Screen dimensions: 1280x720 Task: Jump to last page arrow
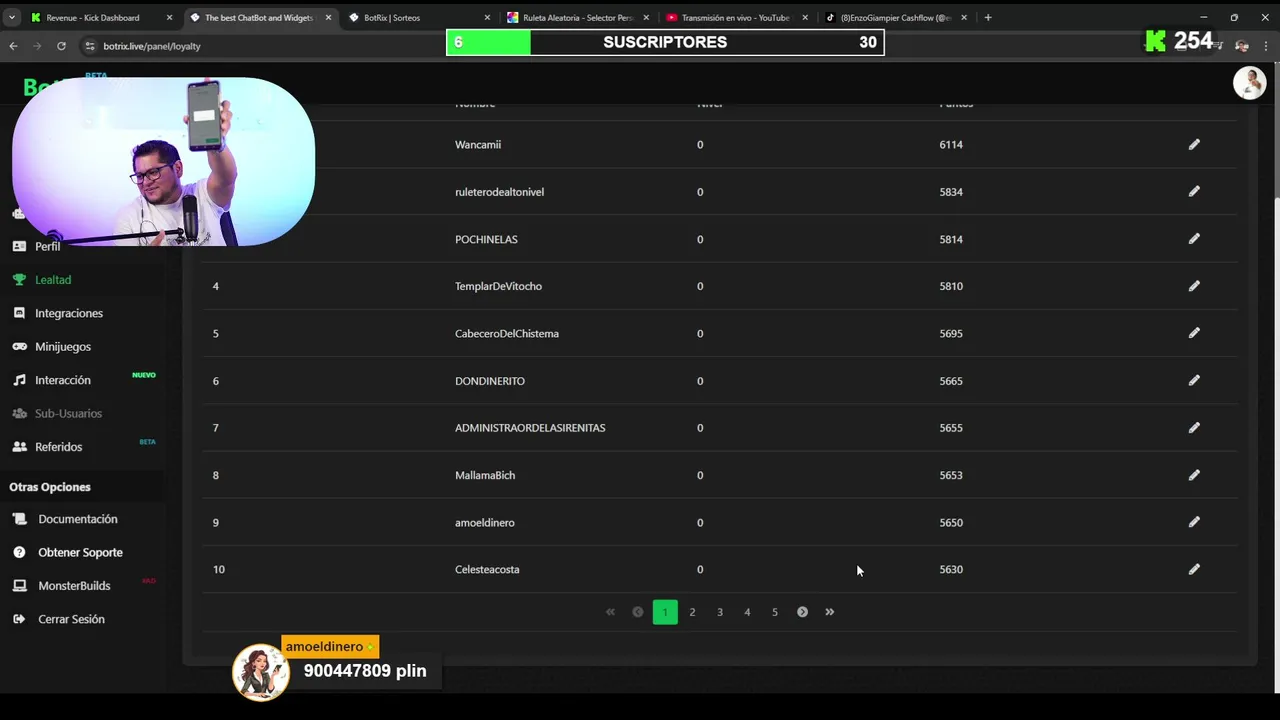[x=829, y=612]
